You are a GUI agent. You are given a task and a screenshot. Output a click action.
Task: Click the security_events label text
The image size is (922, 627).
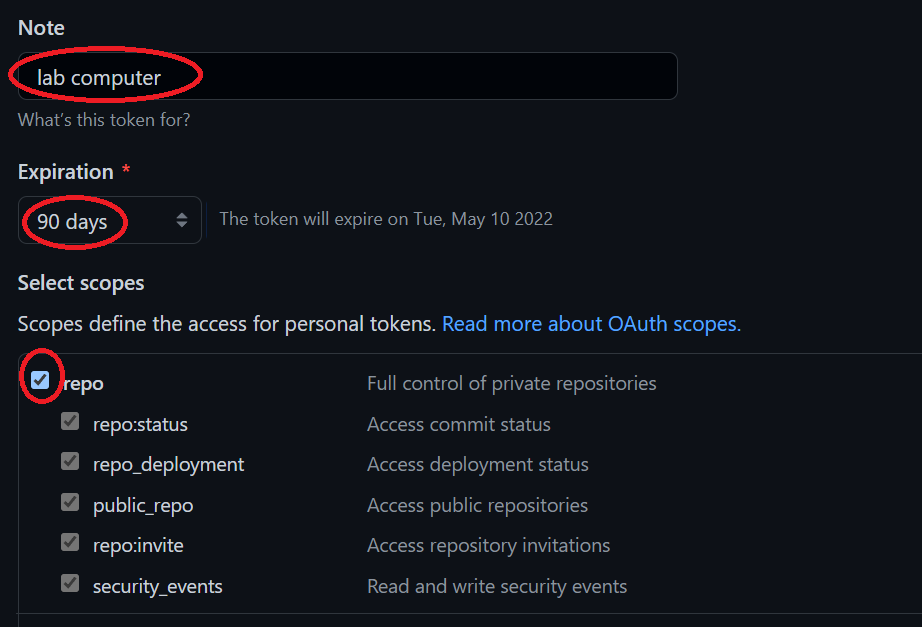pyautogui.click(x=158, y=587)
